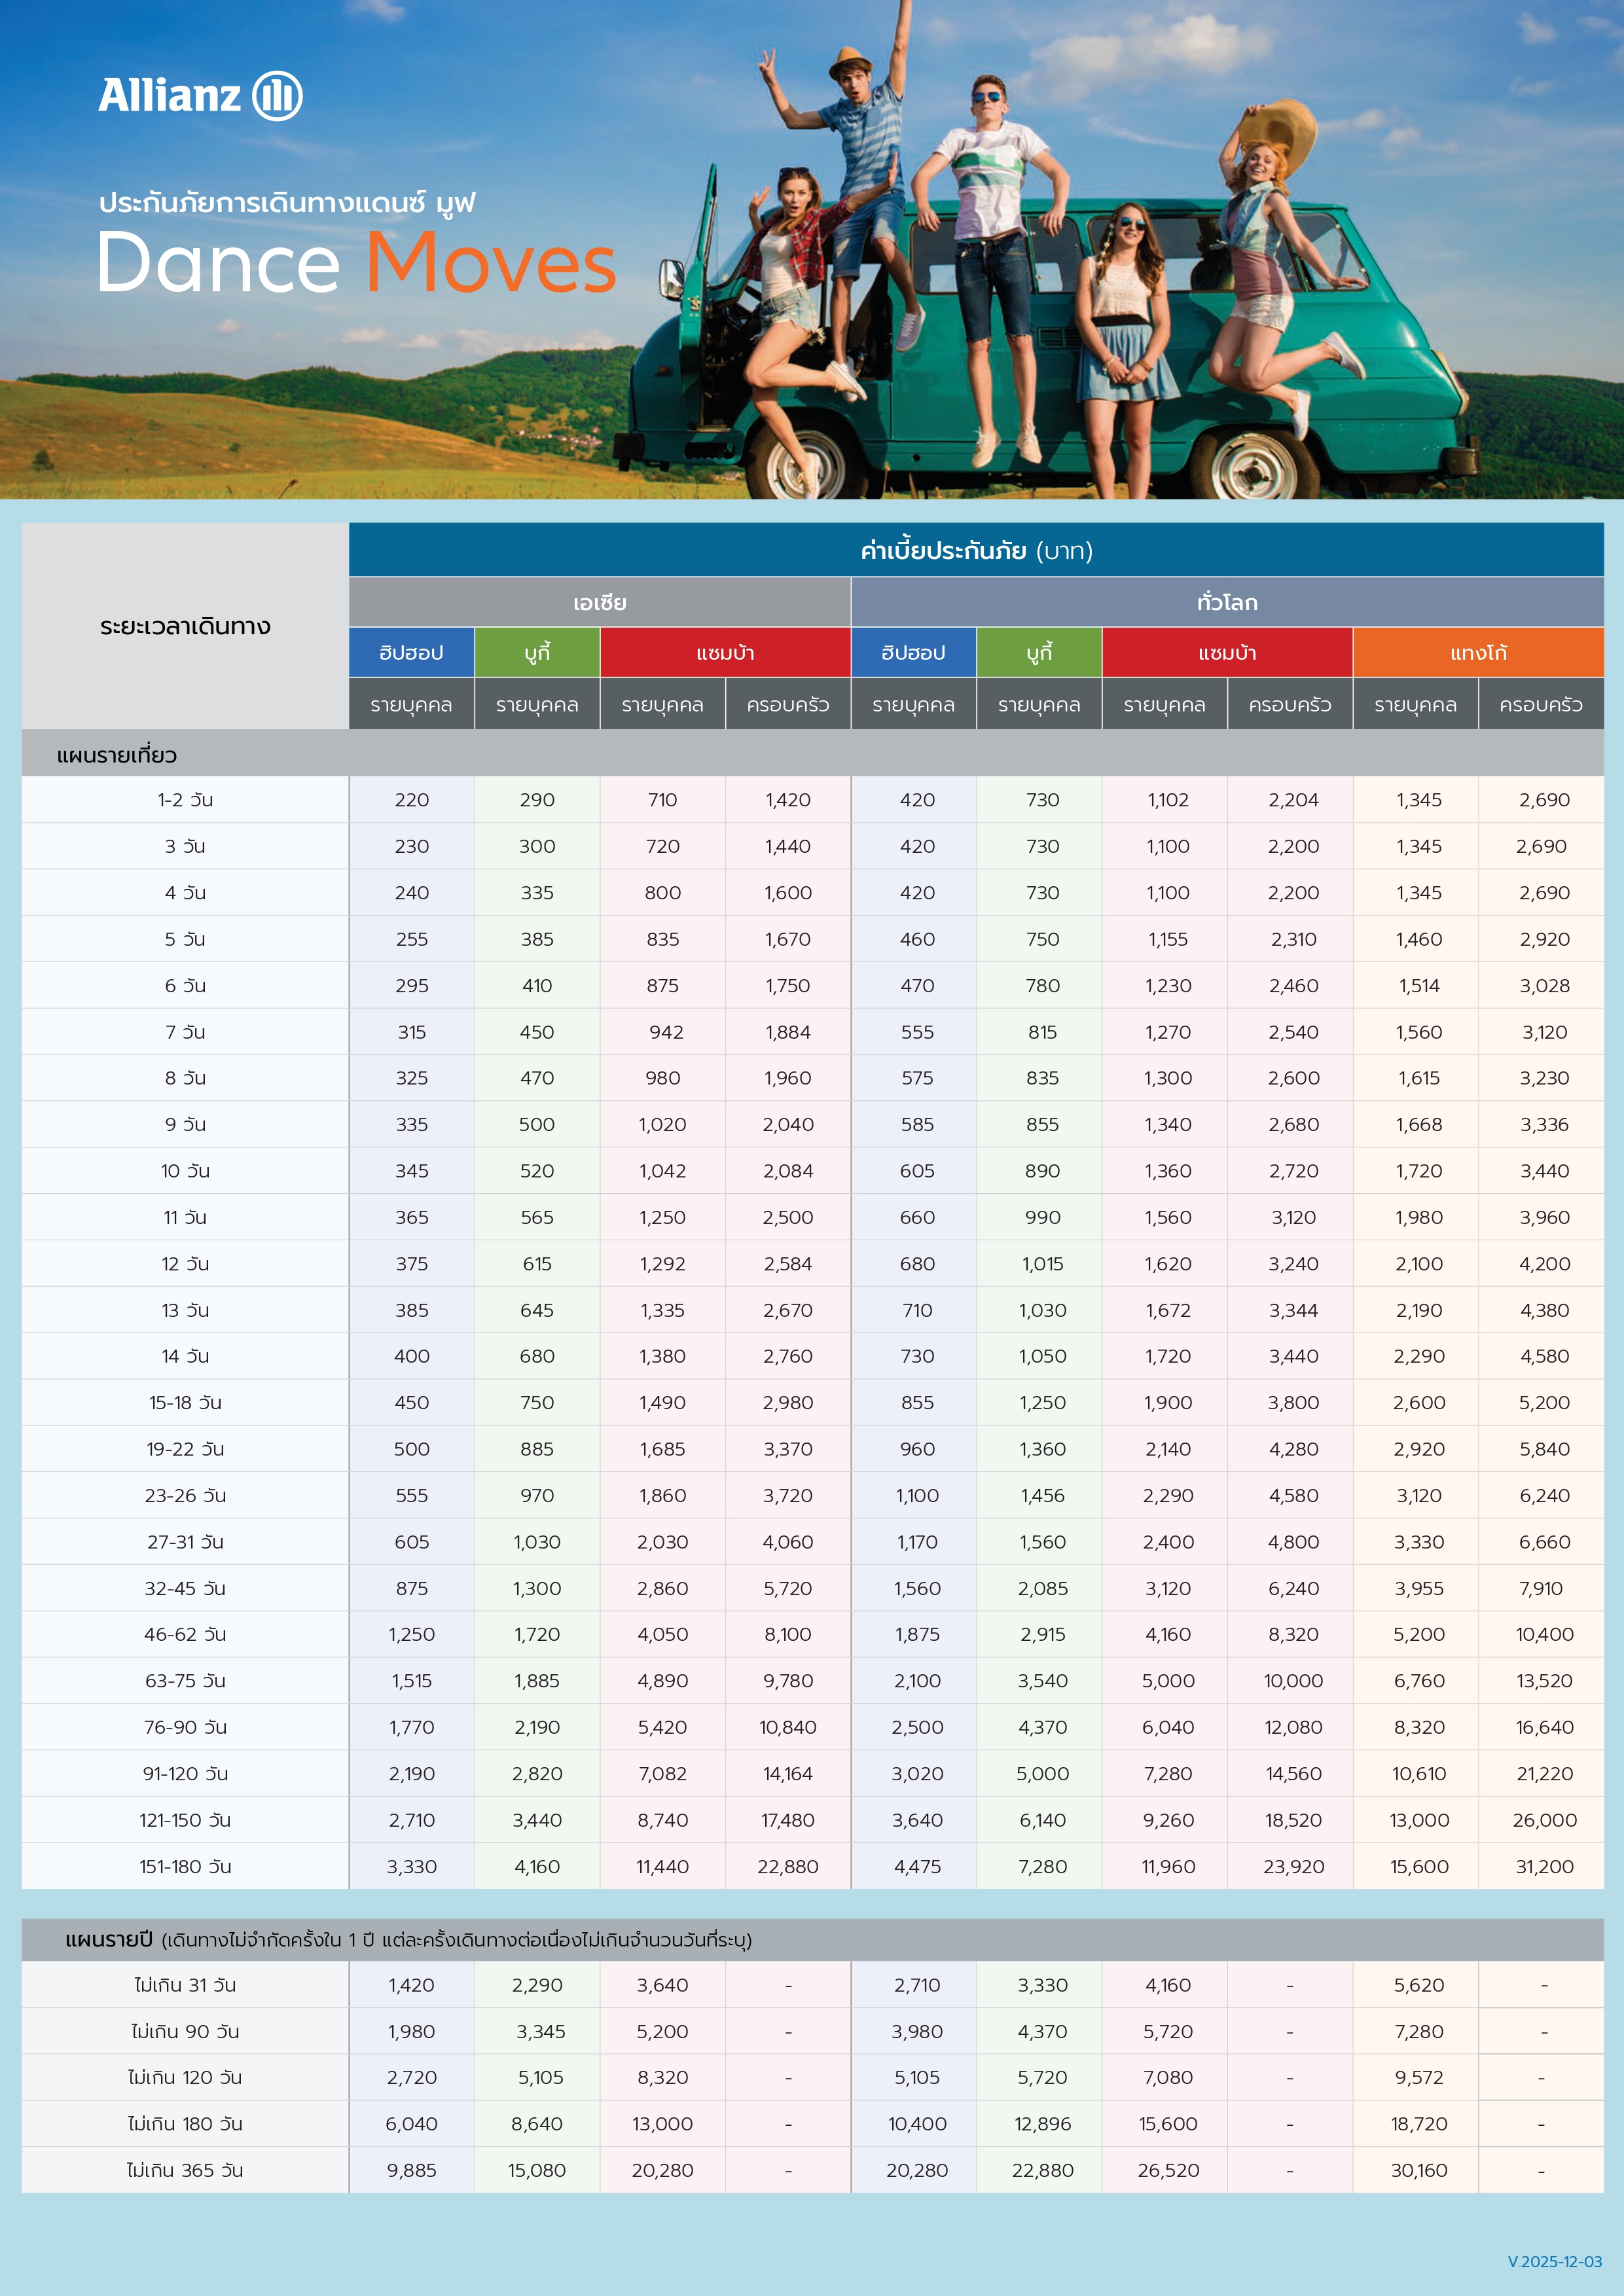Screen dimensions: 1624x2296
Task: Click the แผนรายเที่ยว section label
Action: pyautogui.click(x=117, y=755)
